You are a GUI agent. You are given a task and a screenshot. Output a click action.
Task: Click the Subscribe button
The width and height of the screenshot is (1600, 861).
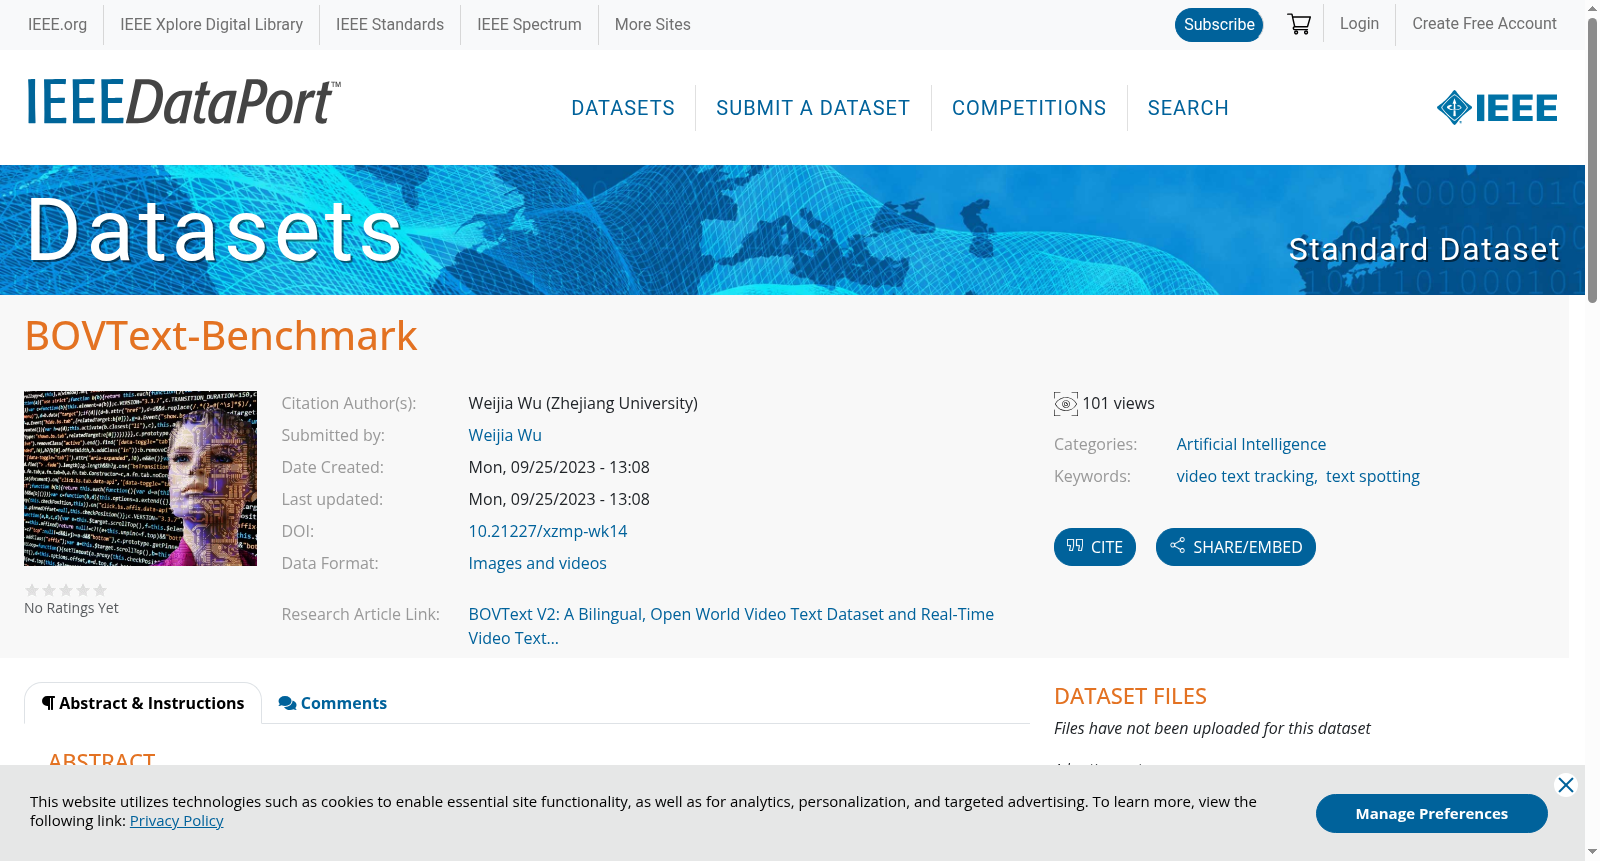(1219, 25)
